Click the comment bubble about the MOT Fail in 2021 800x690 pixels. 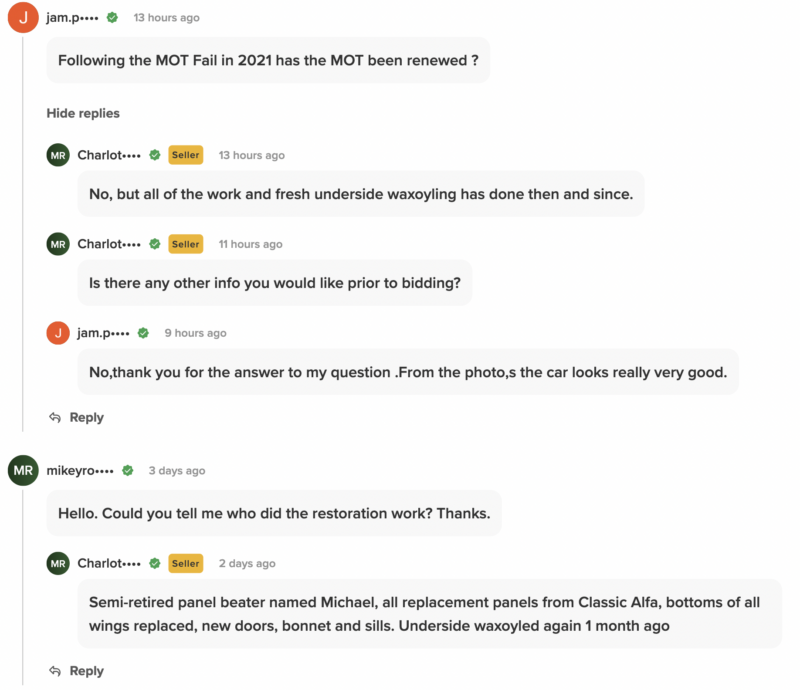(x=268, y=61)
